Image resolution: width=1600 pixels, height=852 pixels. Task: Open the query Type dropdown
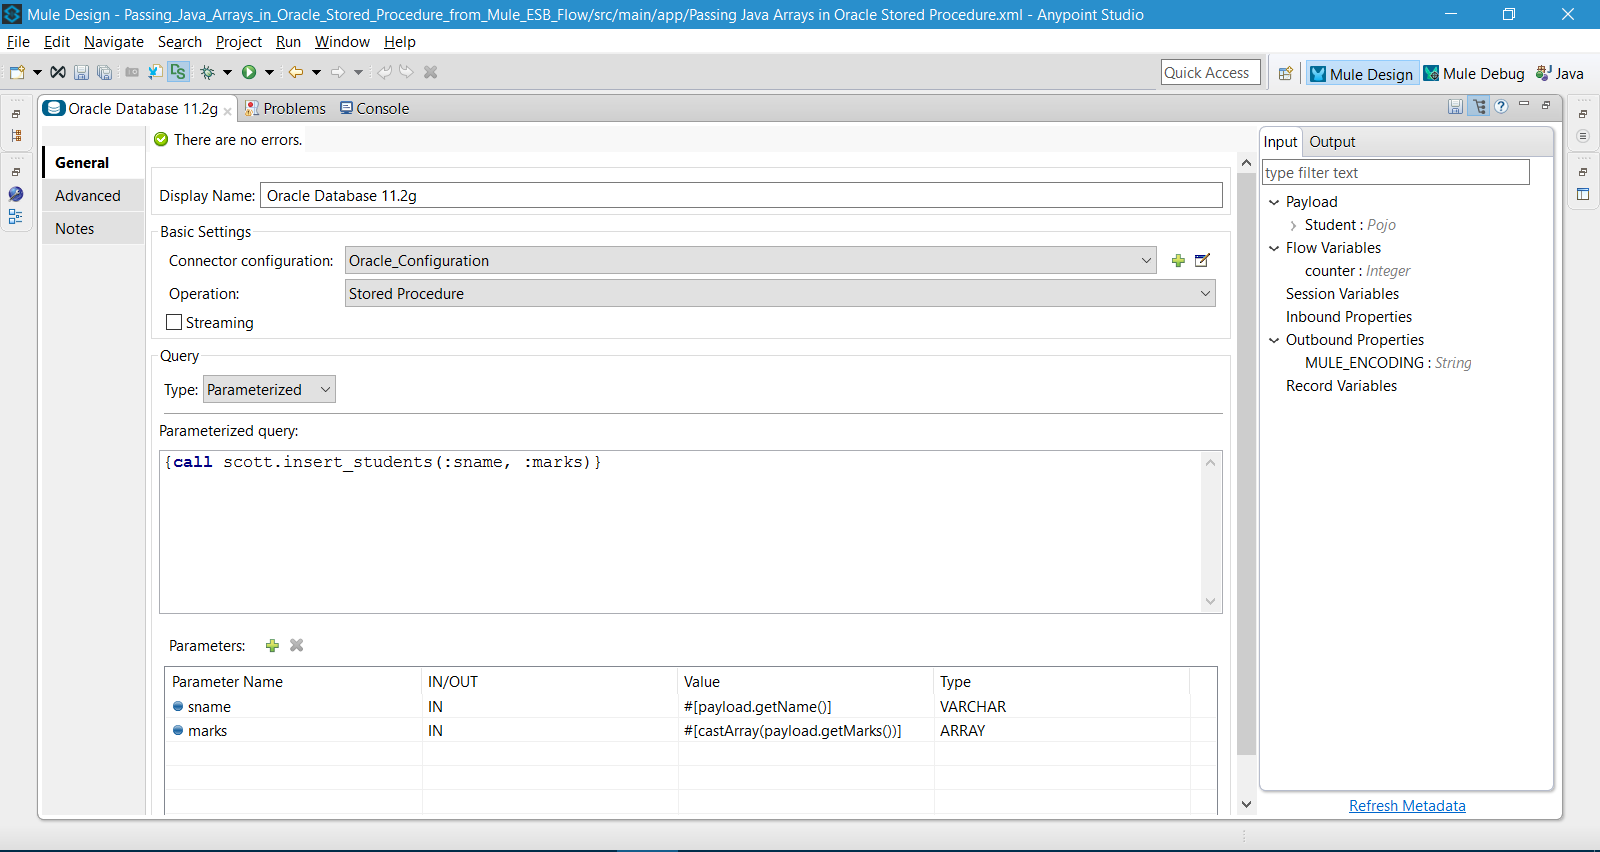(x=269, y=390)
